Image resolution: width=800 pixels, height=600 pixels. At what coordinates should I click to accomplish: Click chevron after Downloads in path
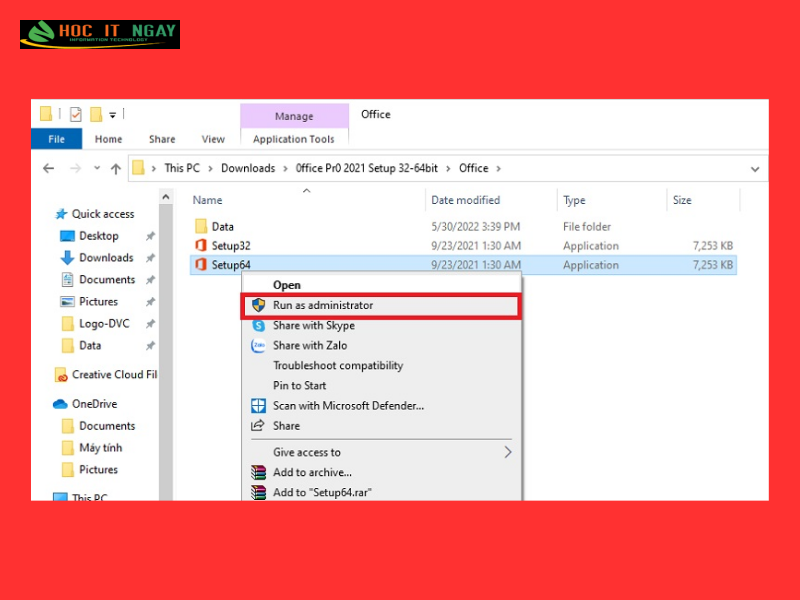[285, 168]
